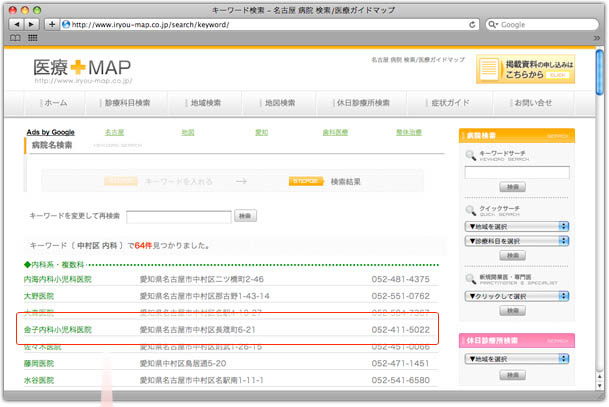The height and width of the screenshot is (407, 609).
Task: Click the 病院検索 sidebar panel header
Action: point(517,136)
